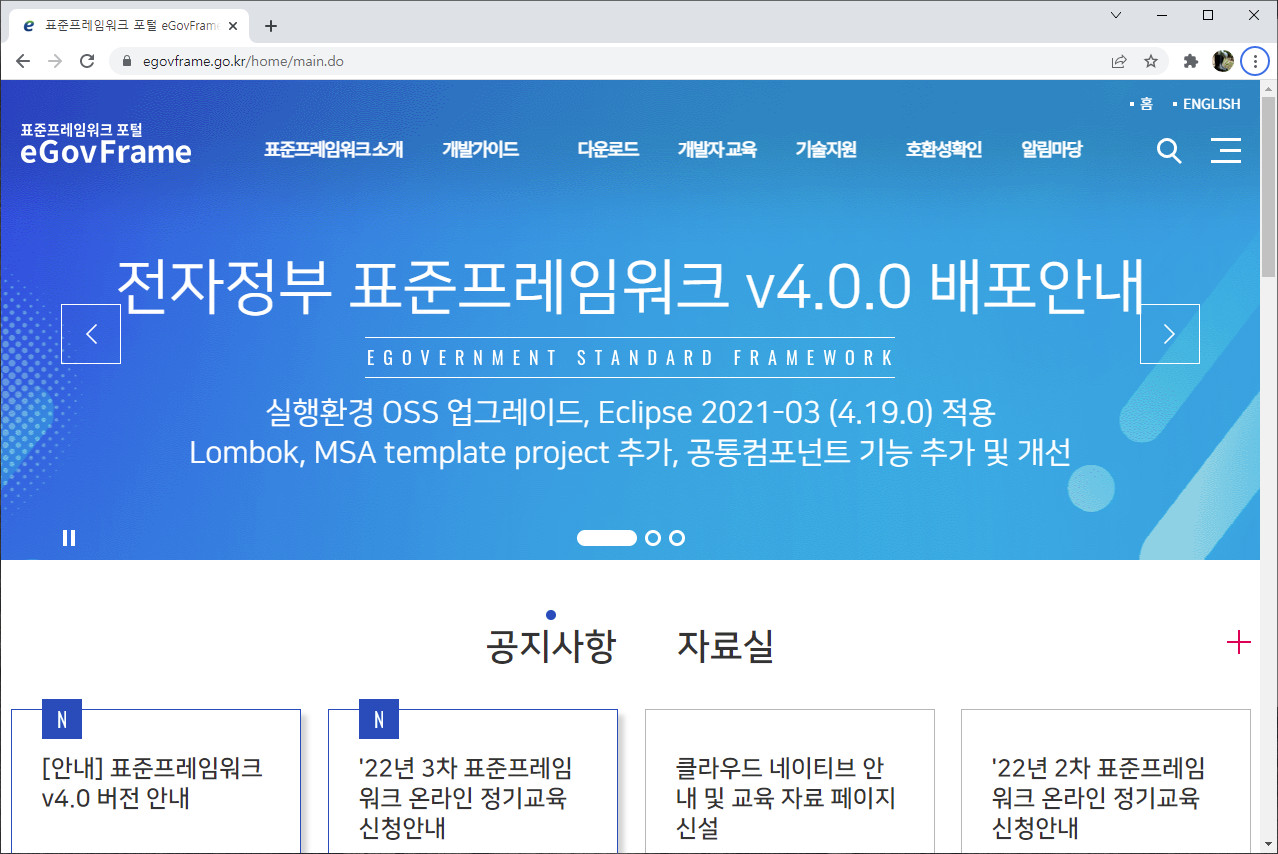Reload the page with the refresh icon

point(87,61)
